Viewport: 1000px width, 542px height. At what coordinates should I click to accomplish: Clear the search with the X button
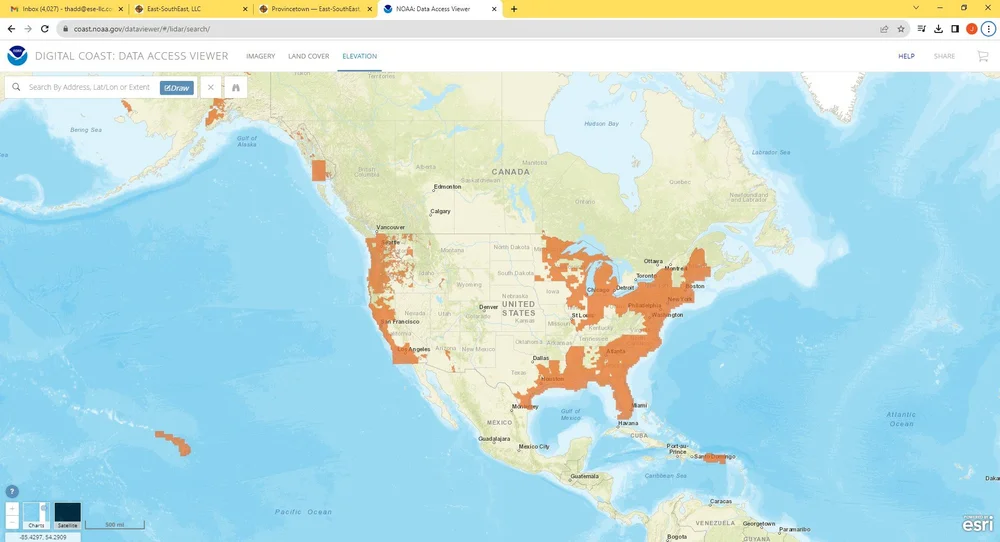point(210,87)
